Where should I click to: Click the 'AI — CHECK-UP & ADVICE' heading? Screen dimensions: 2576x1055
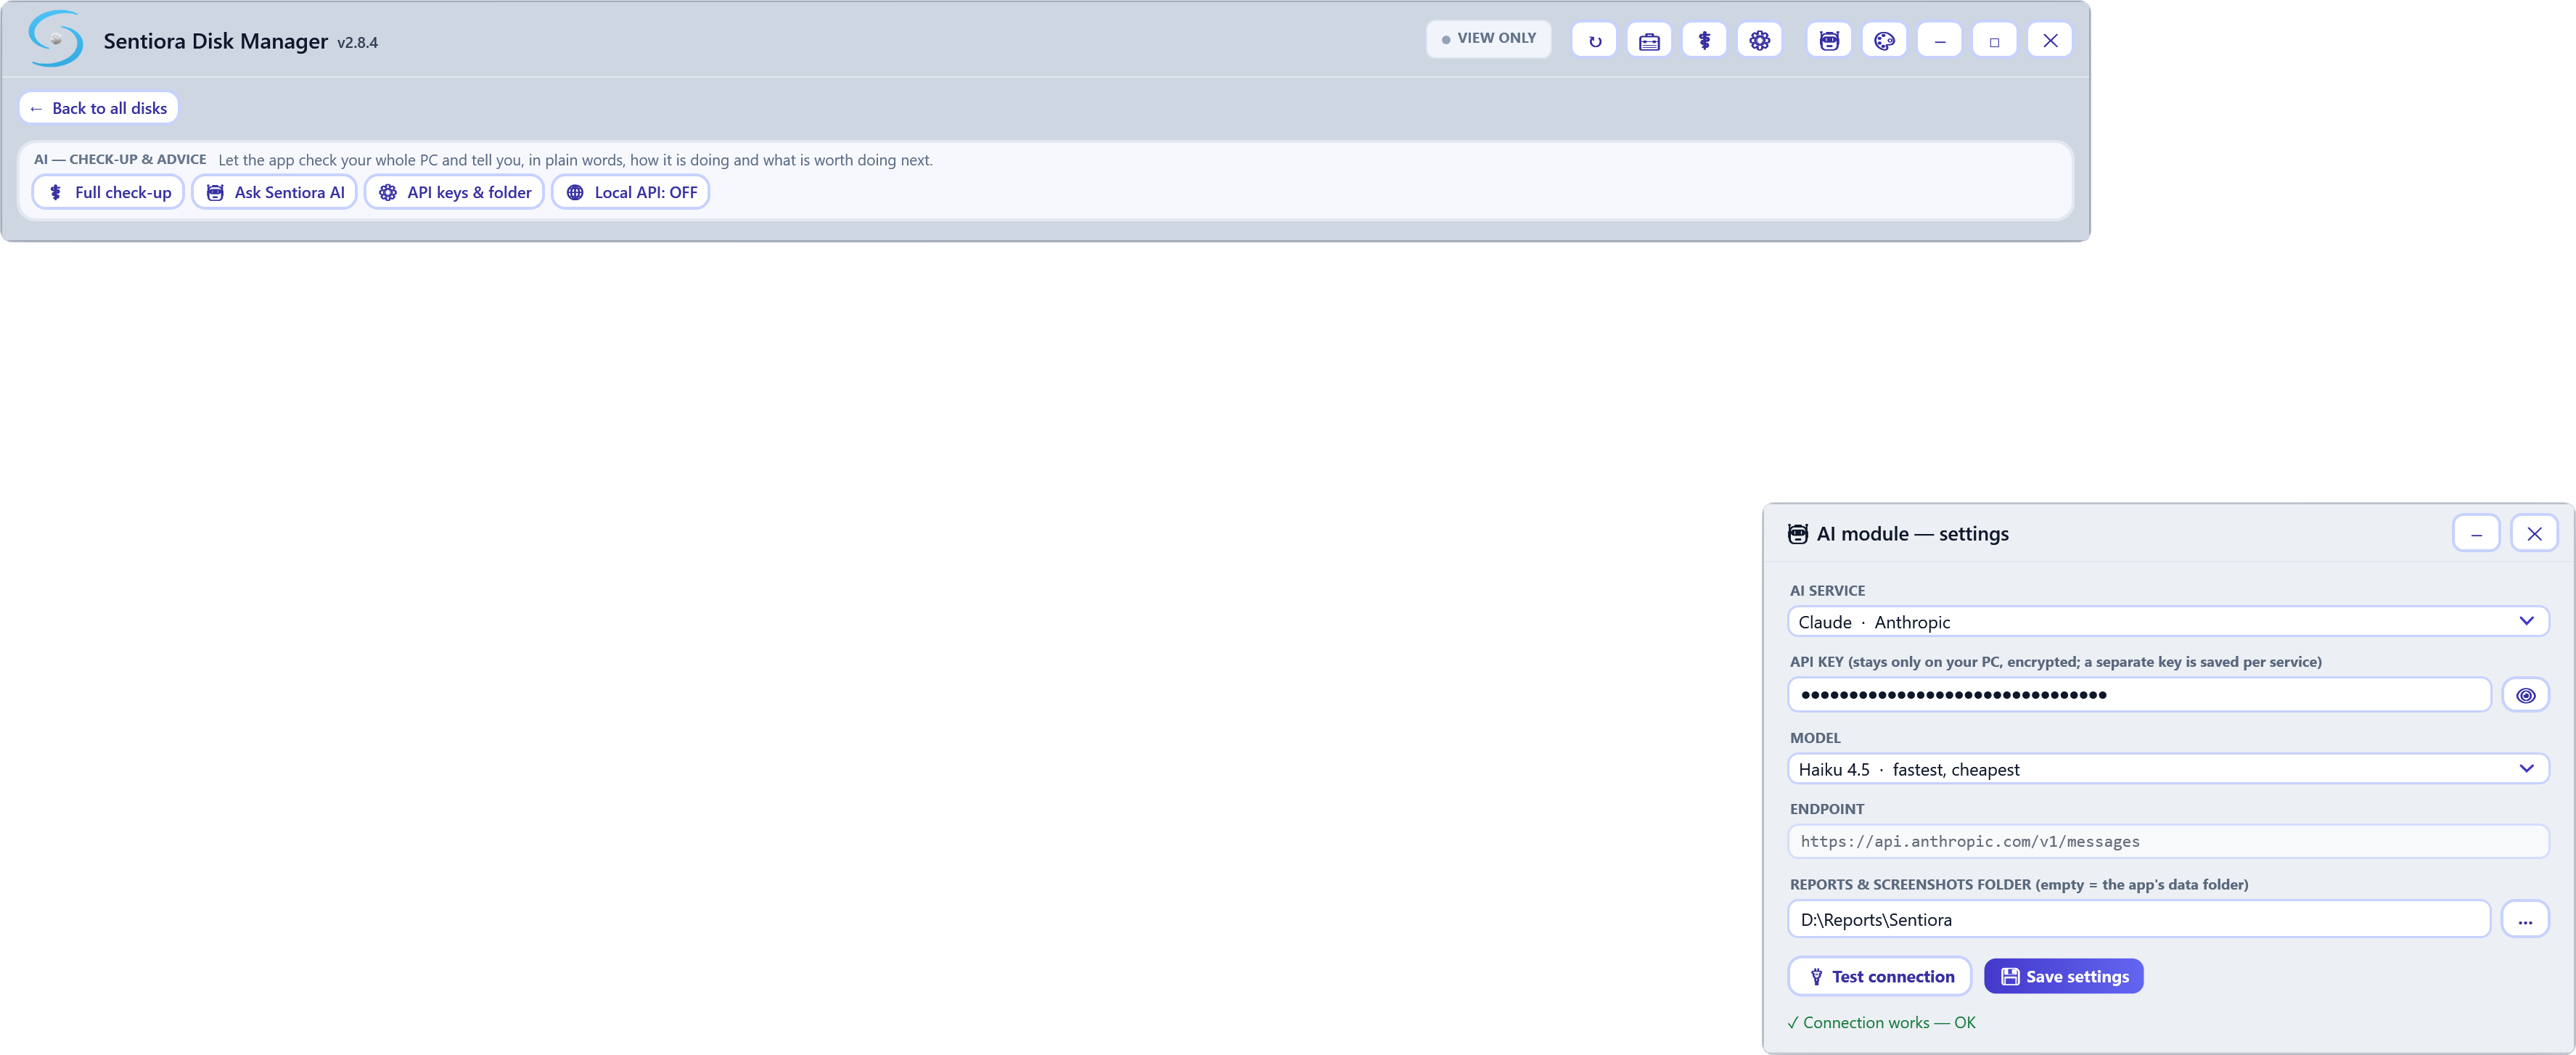tap(120, 159)
